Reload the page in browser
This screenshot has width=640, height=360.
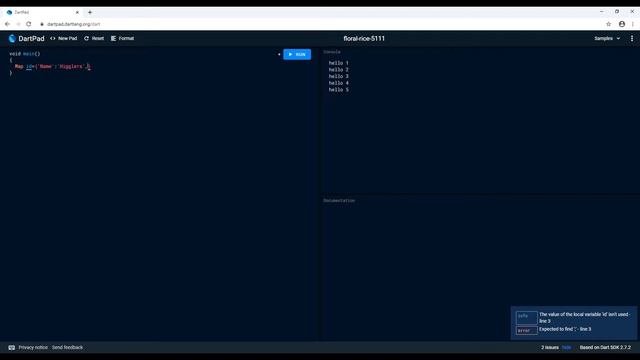point(29,24)
